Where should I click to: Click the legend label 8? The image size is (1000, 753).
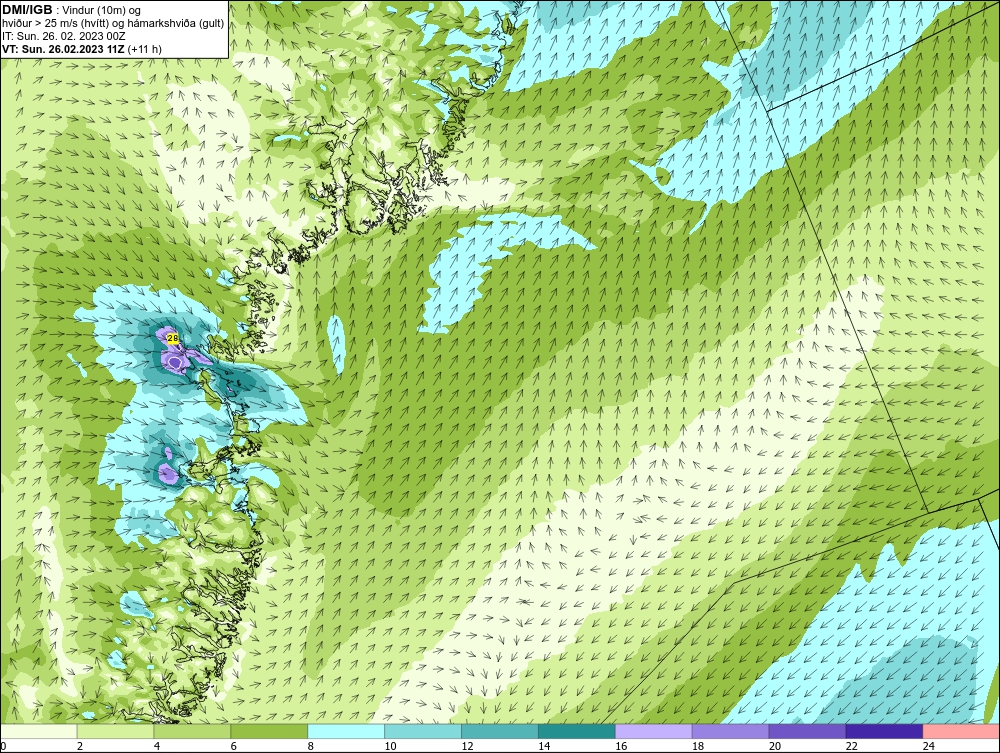coord(311,746)
